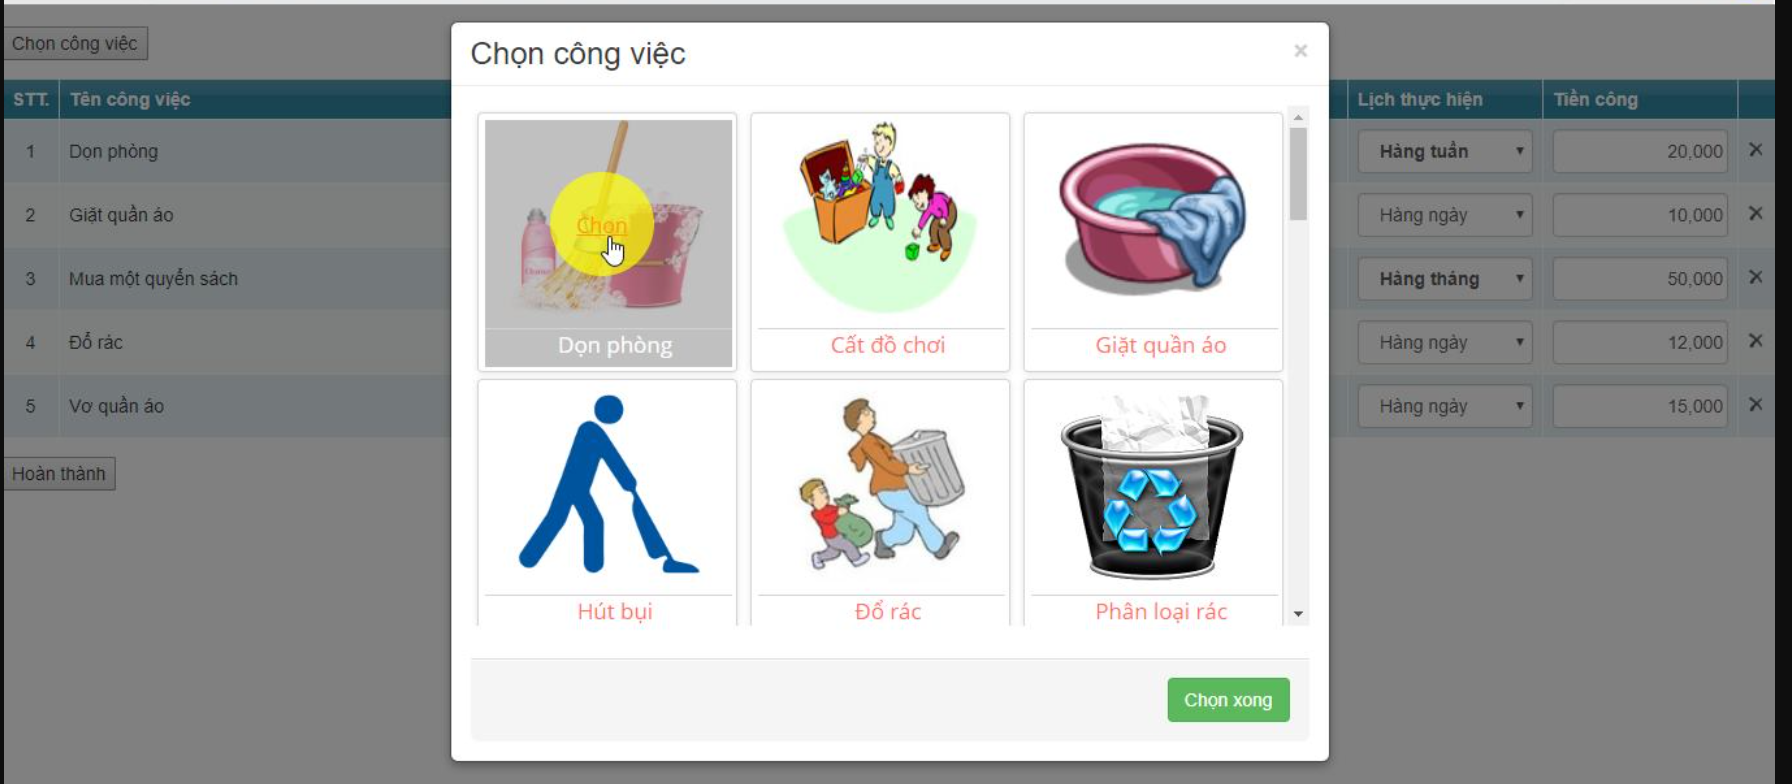Remove the Dọn phòng row with X icon

1755,150
